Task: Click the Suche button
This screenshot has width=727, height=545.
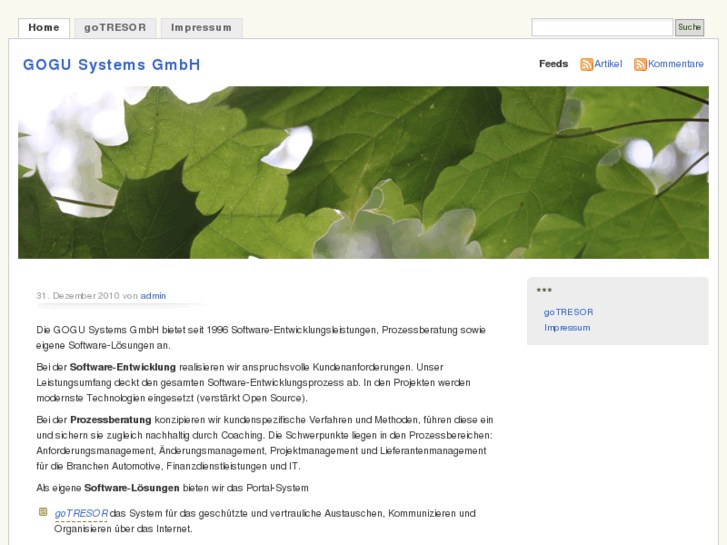Action: click(x=689, y=27)
